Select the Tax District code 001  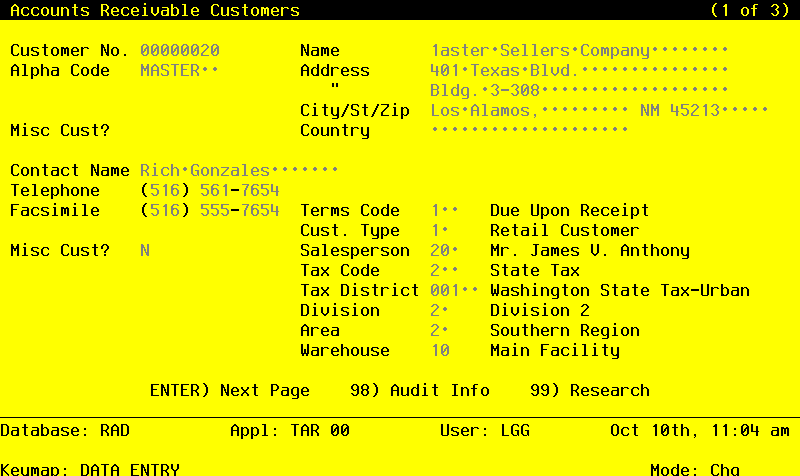(455, 290)
